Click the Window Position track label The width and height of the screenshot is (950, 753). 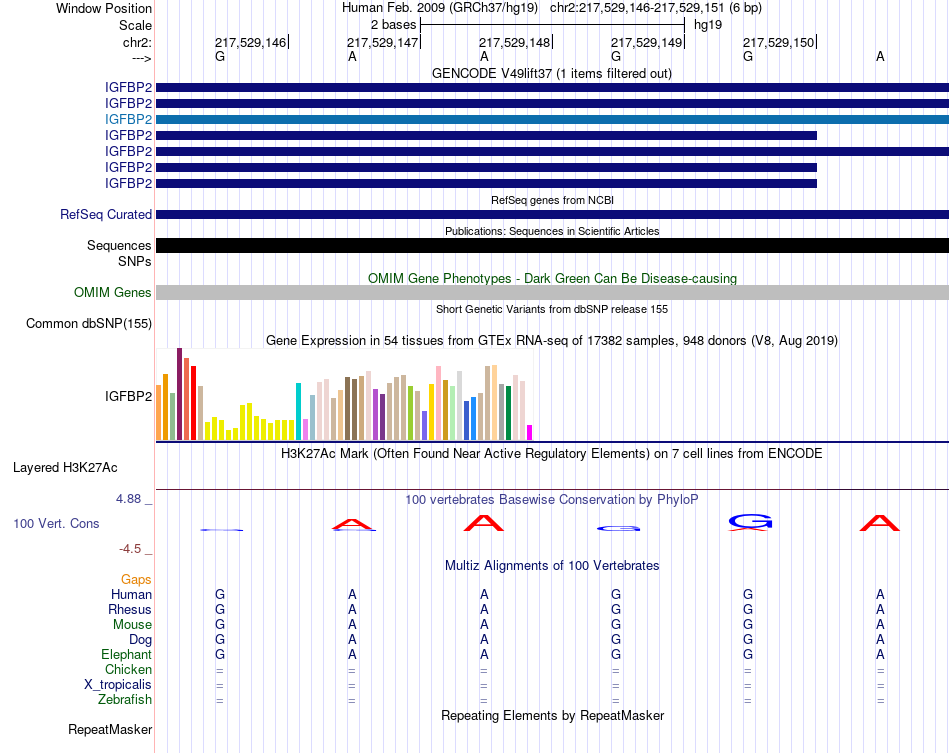click(x=104, y=8)
